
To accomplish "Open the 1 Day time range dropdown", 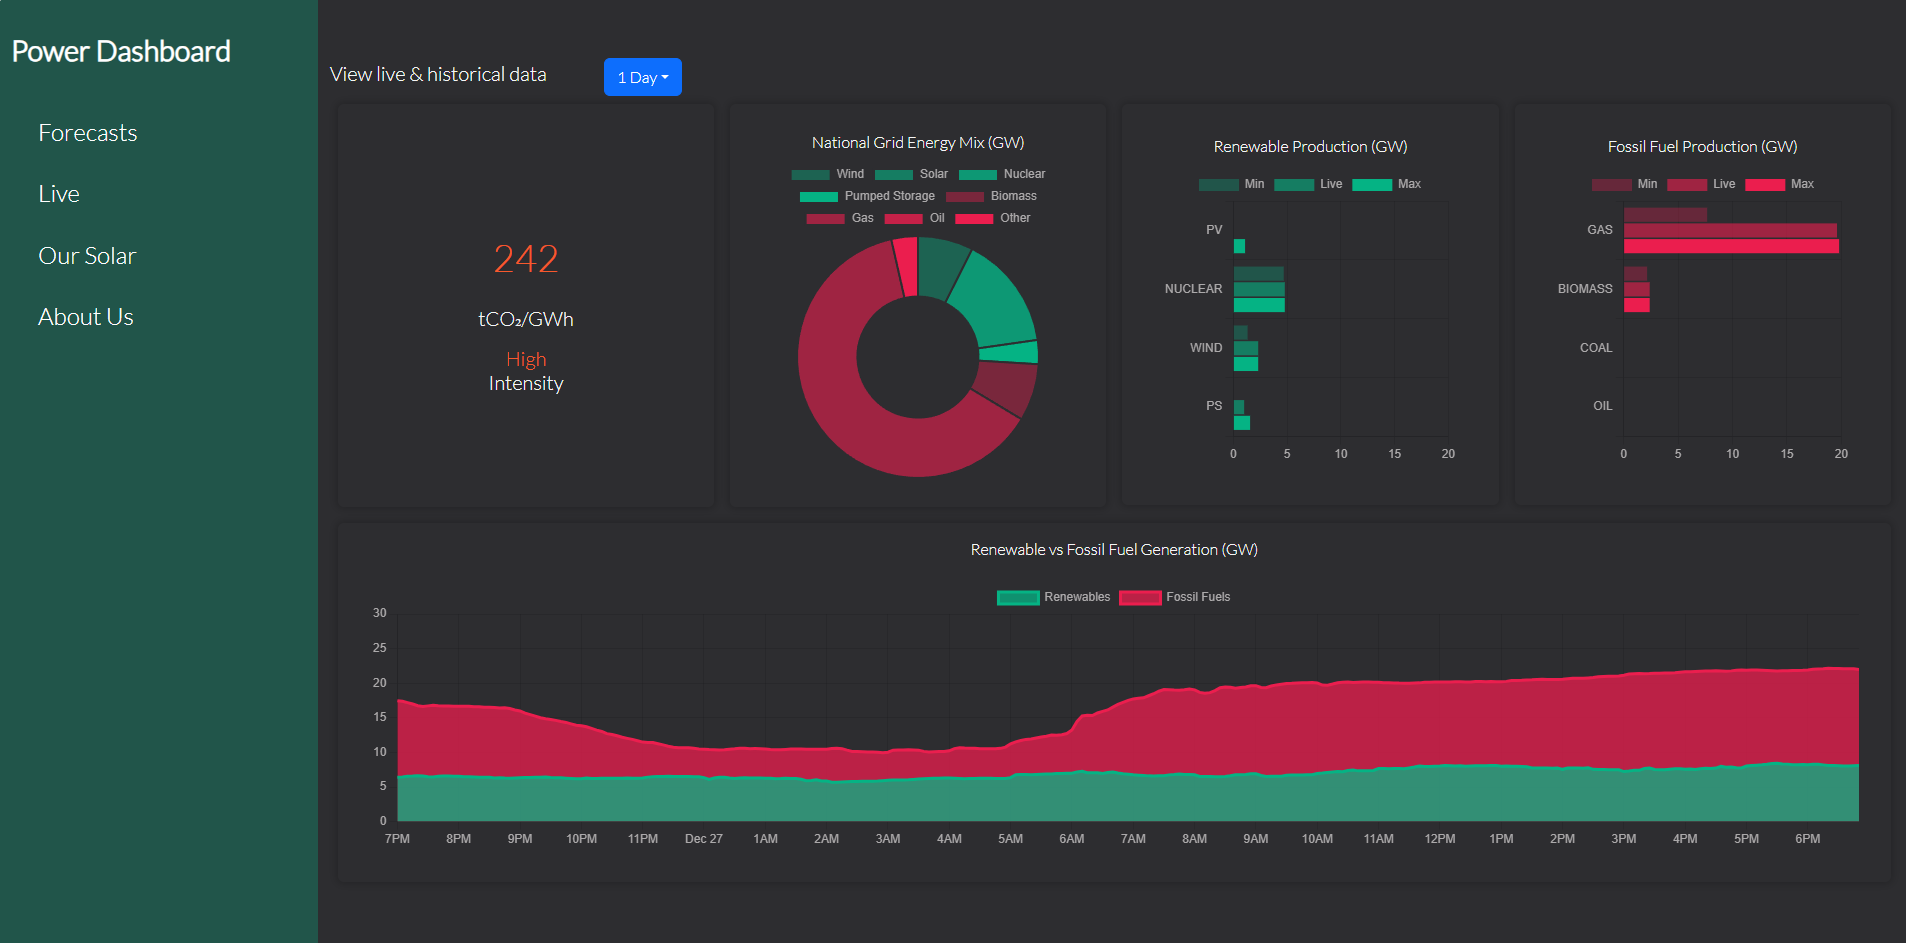I will click(642, 76).
